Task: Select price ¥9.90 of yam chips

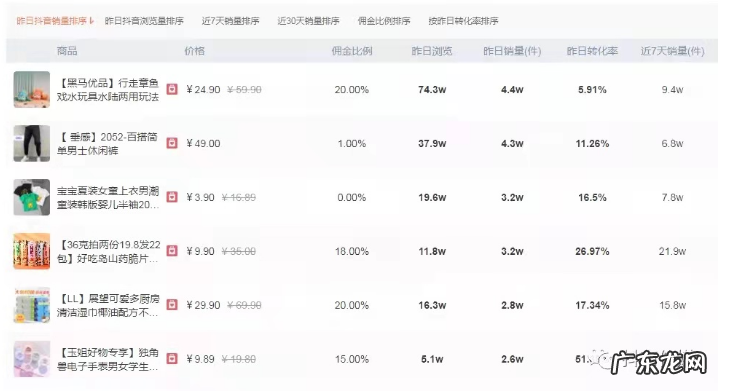Action: click(201, 251)
